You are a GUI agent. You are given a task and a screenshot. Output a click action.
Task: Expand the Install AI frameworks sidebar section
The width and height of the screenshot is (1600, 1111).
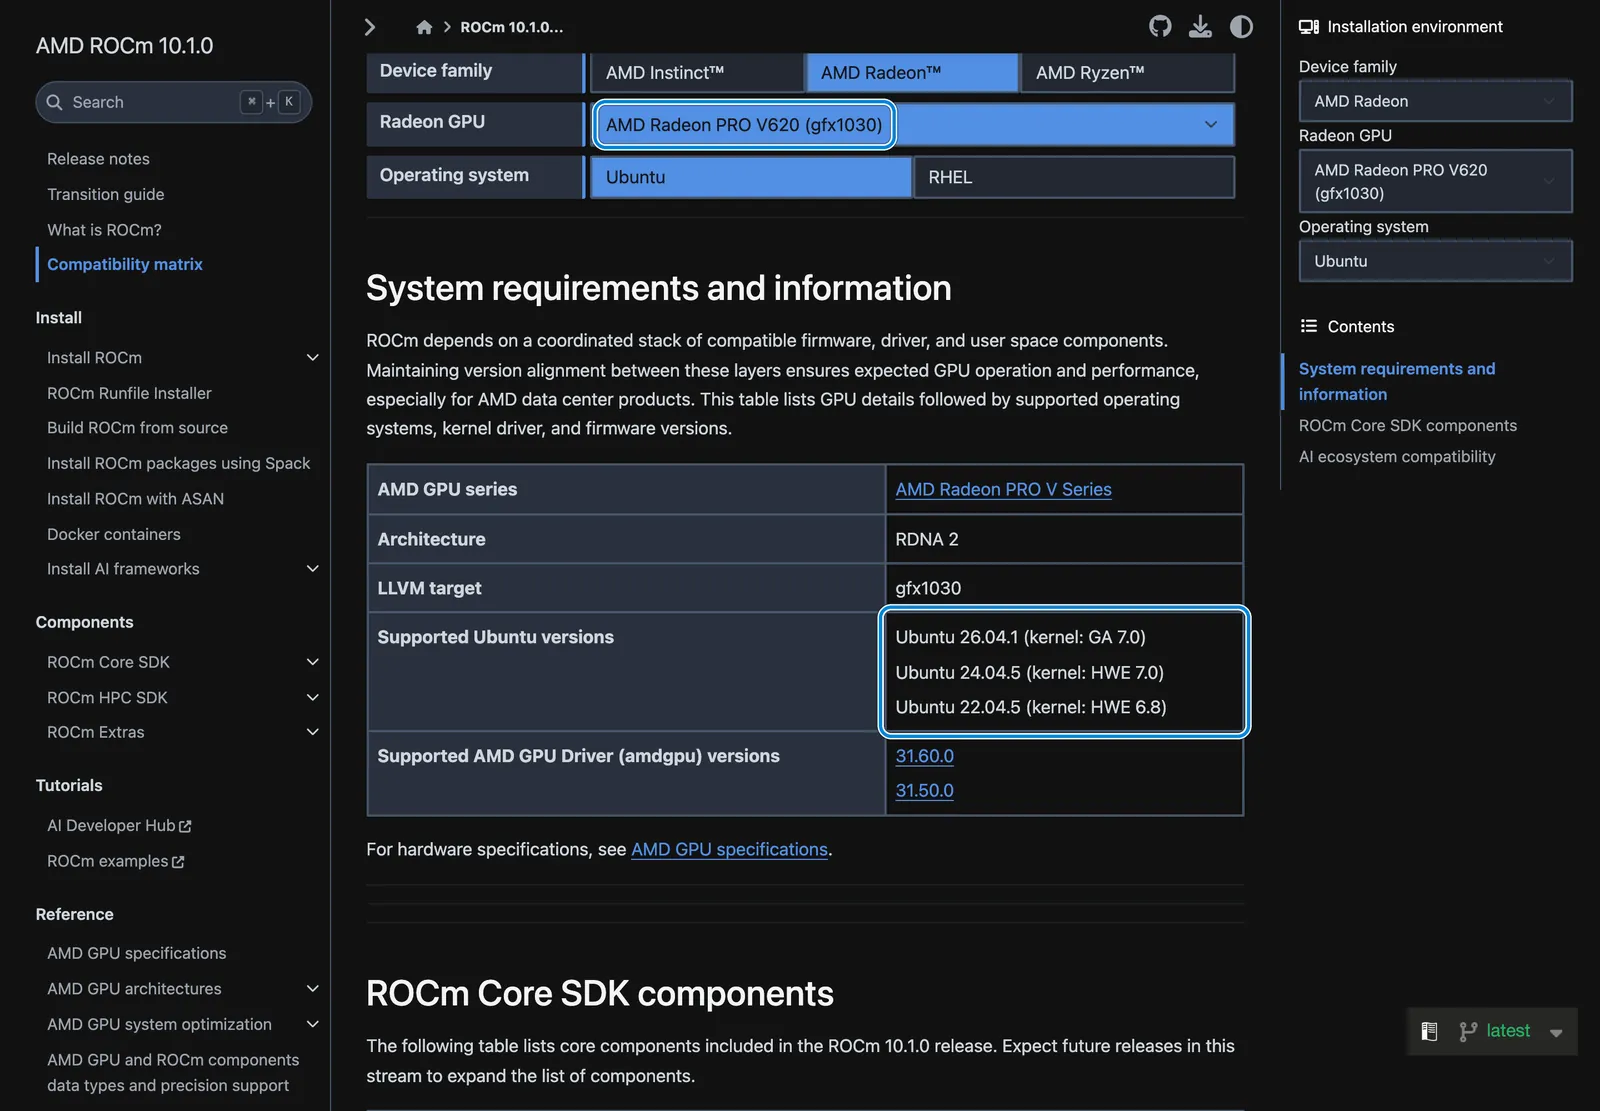point(312,568)
